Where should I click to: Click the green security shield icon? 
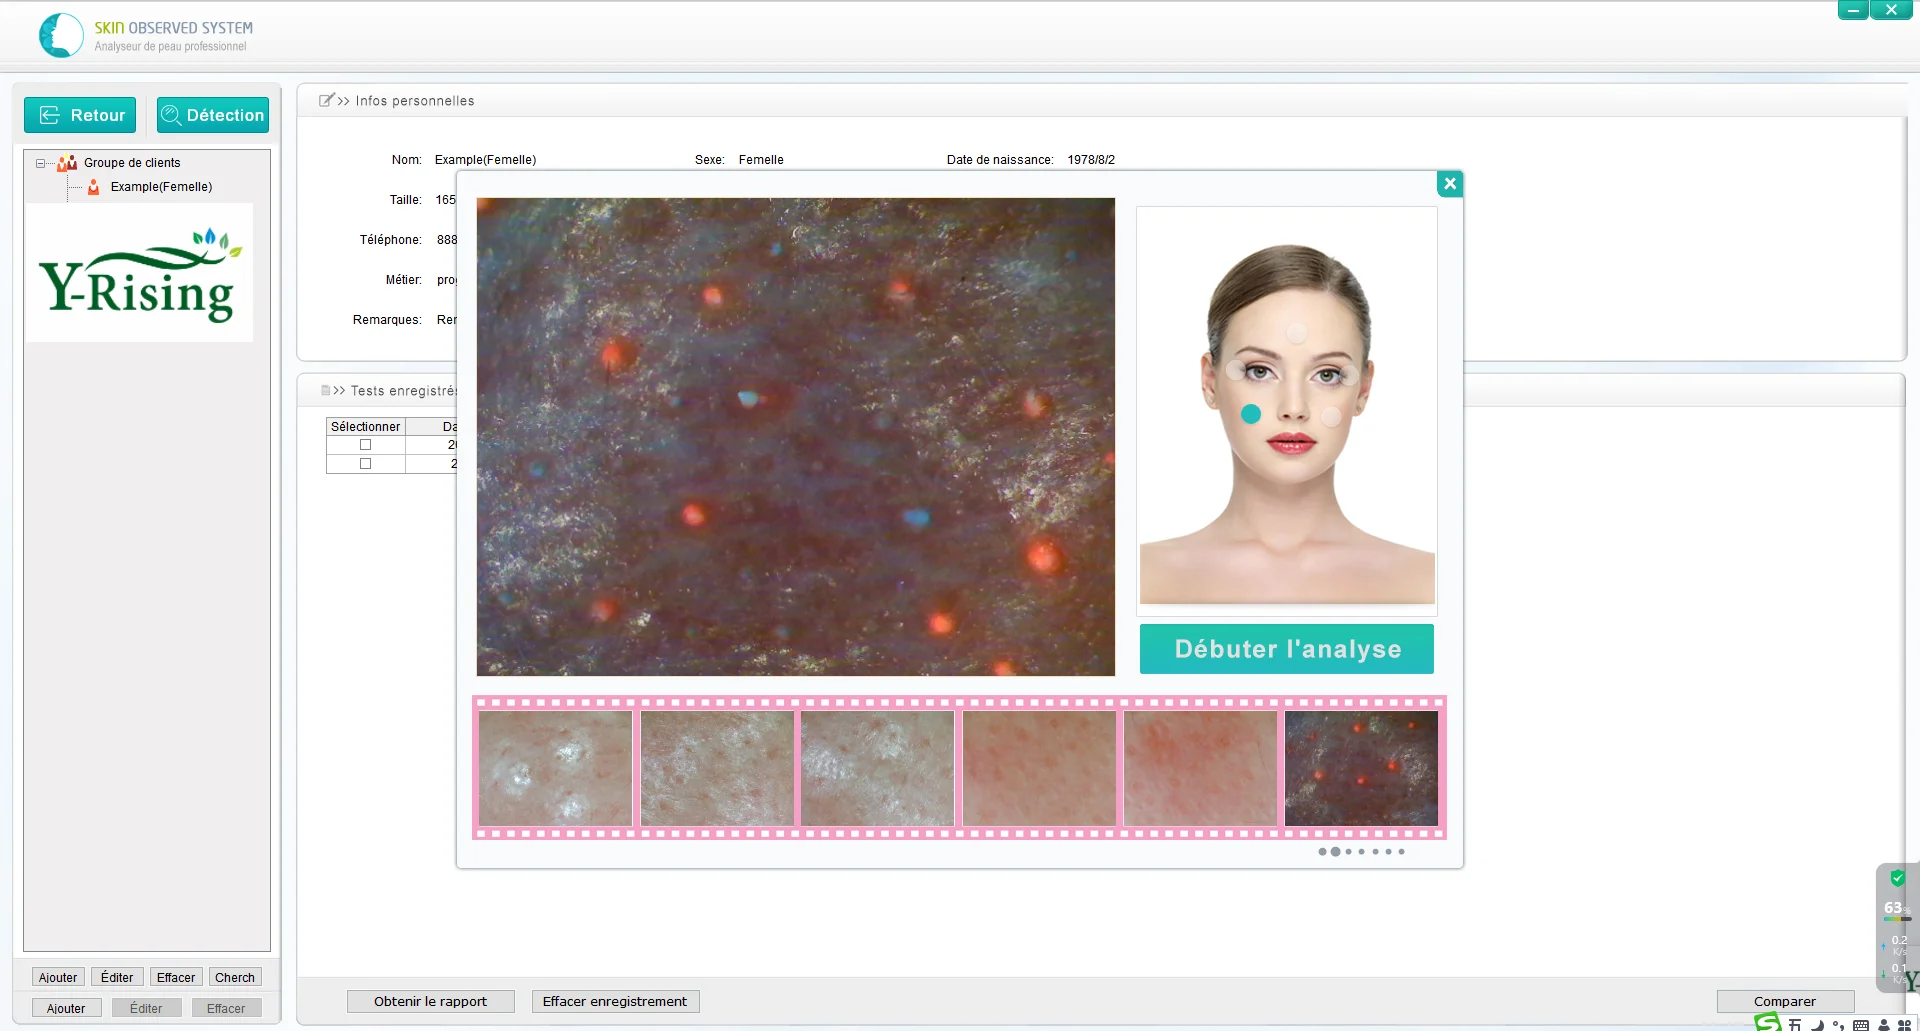click(x=1897, y=878)
